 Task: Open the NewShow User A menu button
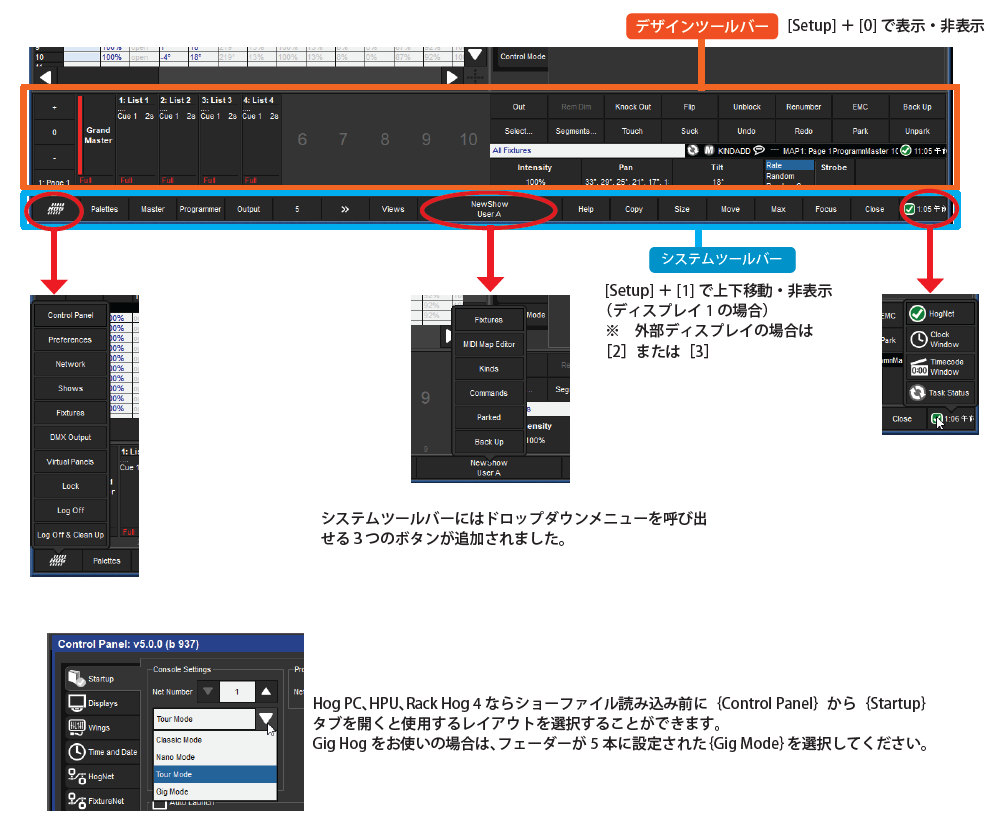[489, 209]
